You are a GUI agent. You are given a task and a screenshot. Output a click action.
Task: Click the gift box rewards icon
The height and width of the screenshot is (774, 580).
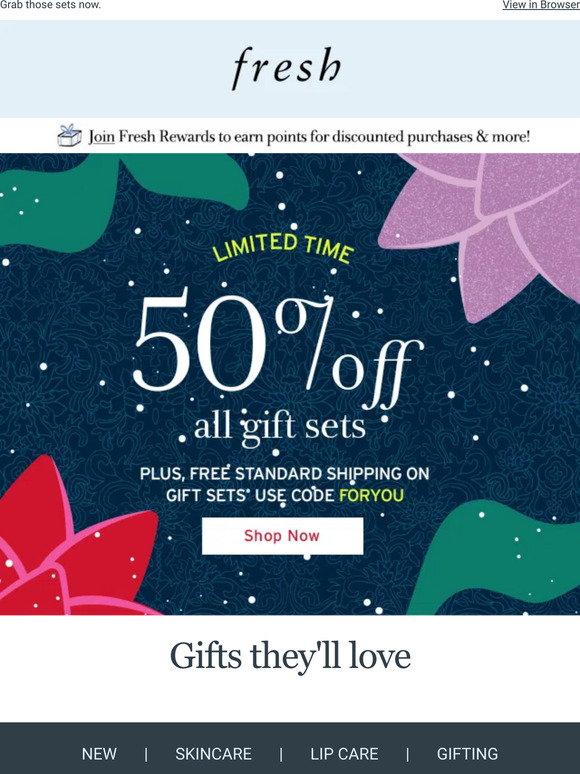[70, 136]
